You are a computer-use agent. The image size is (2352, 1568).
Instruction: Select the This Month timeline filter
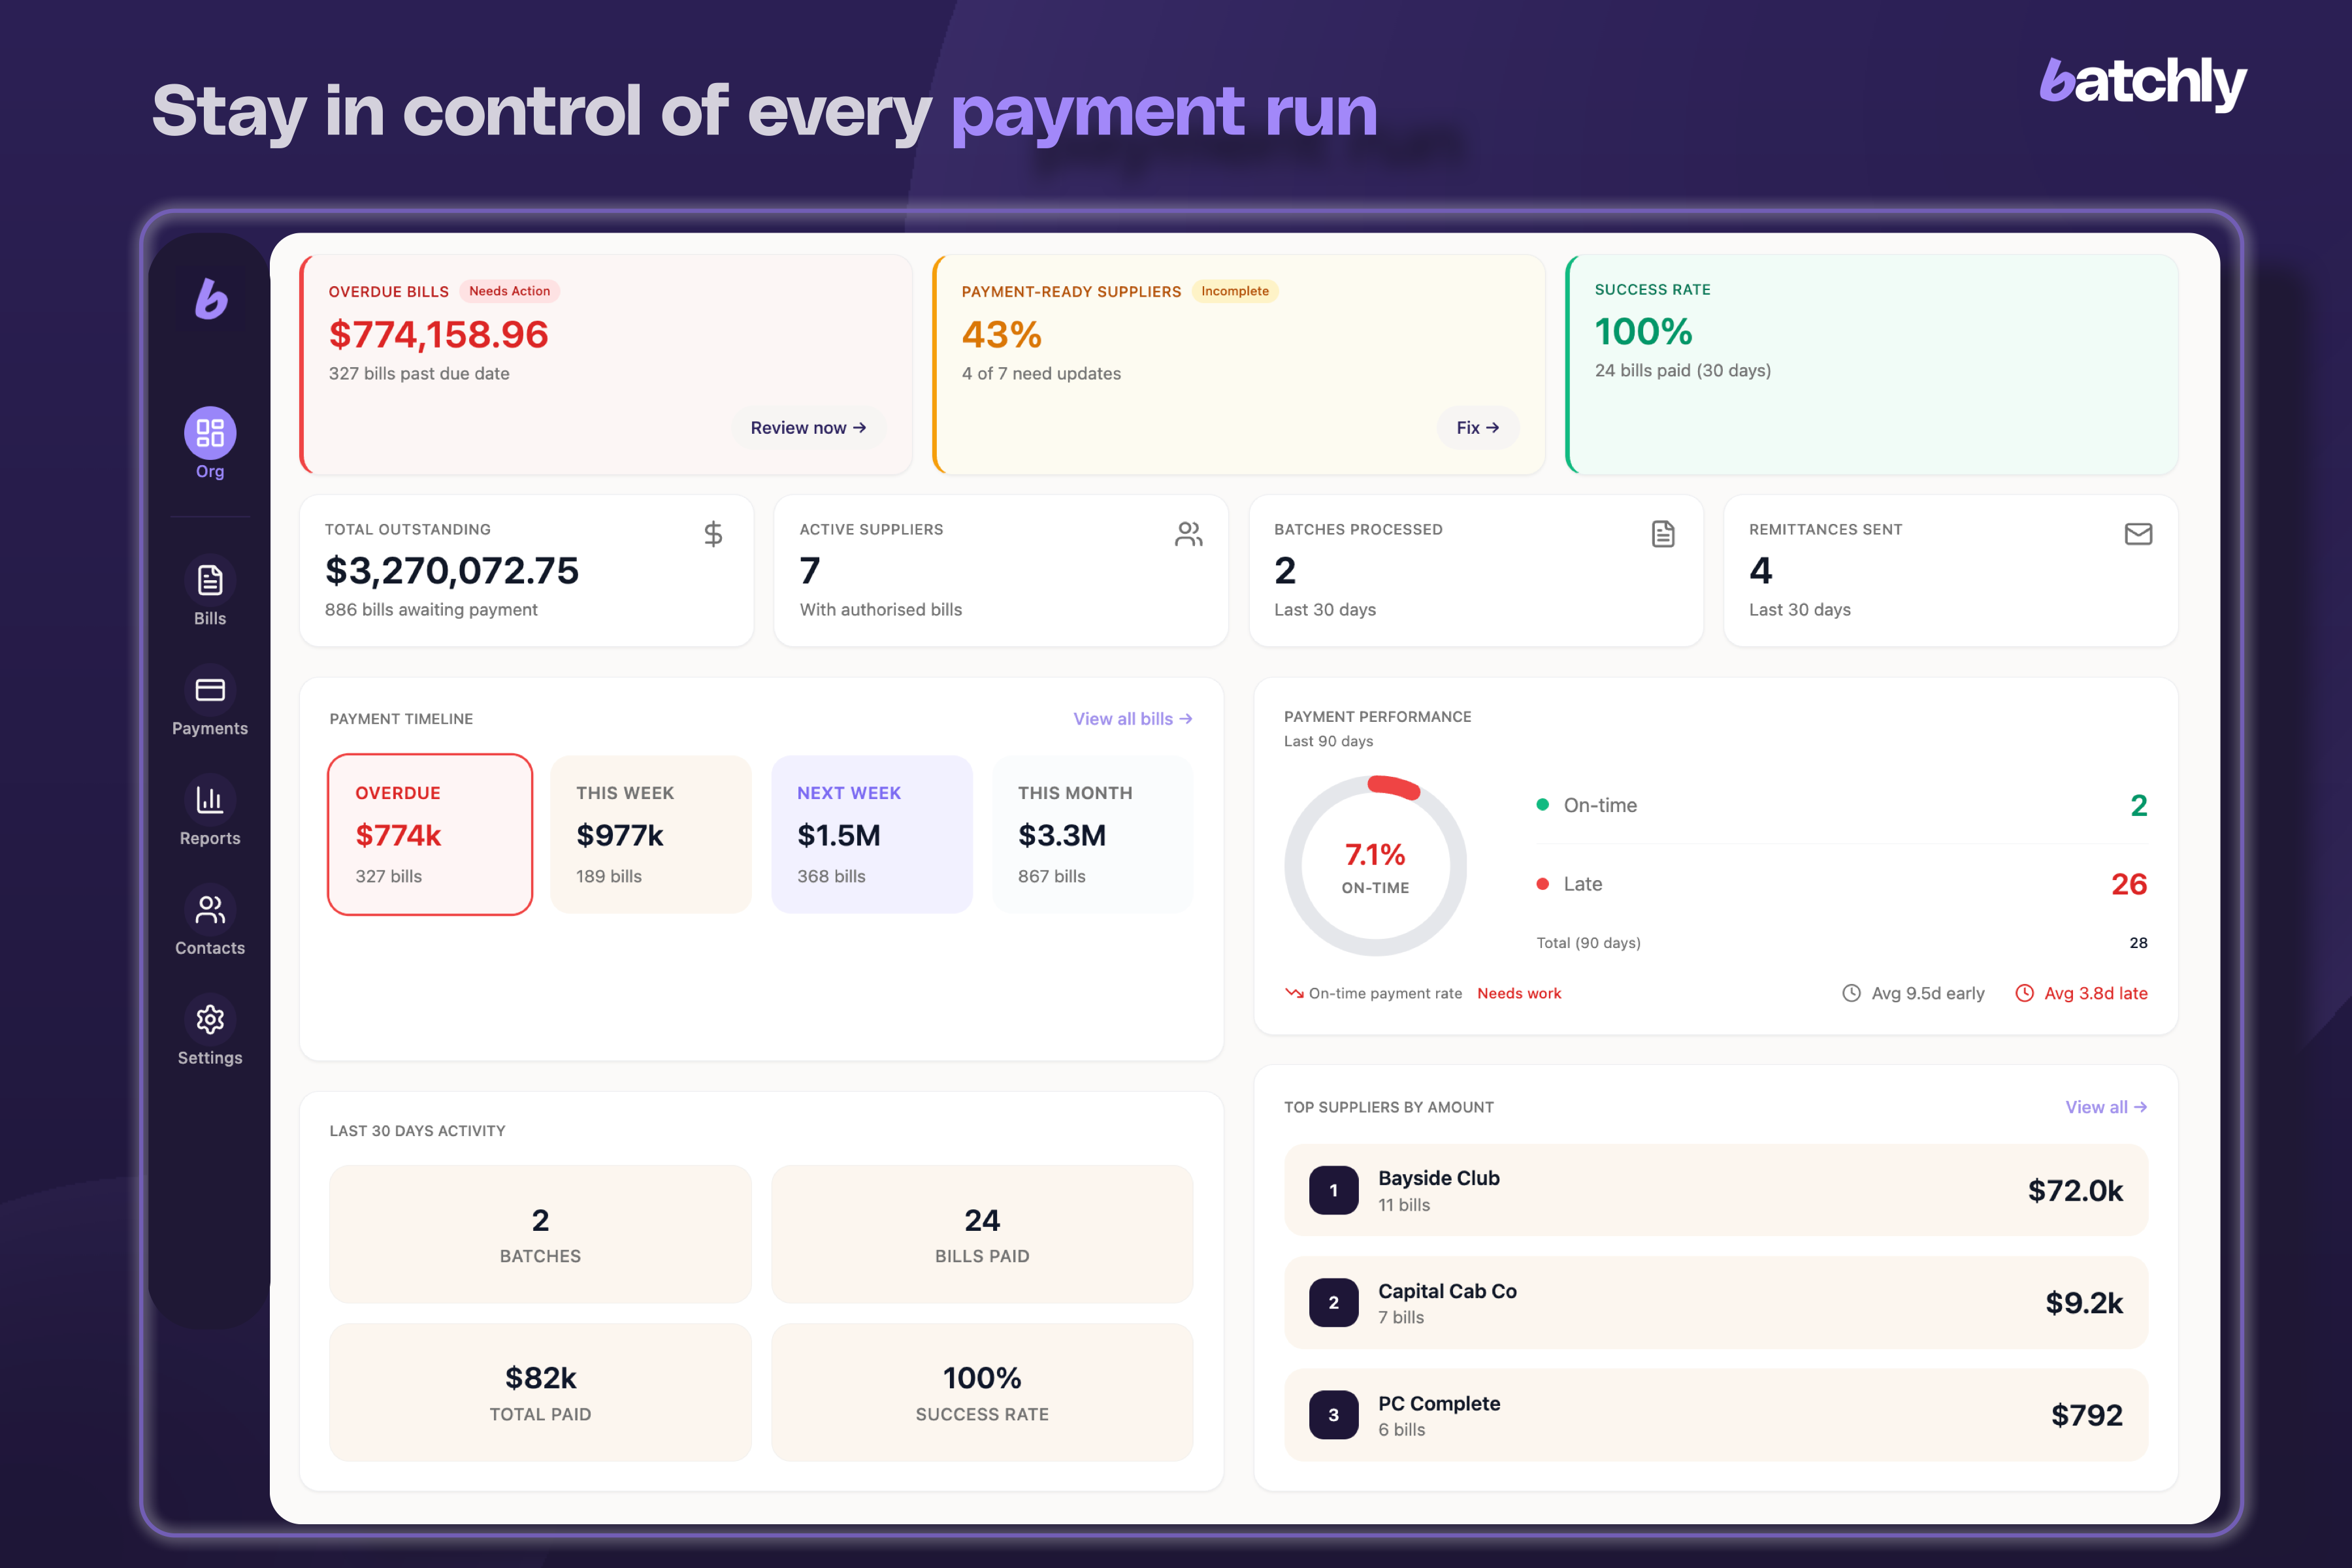click(x=1093, y=833)
